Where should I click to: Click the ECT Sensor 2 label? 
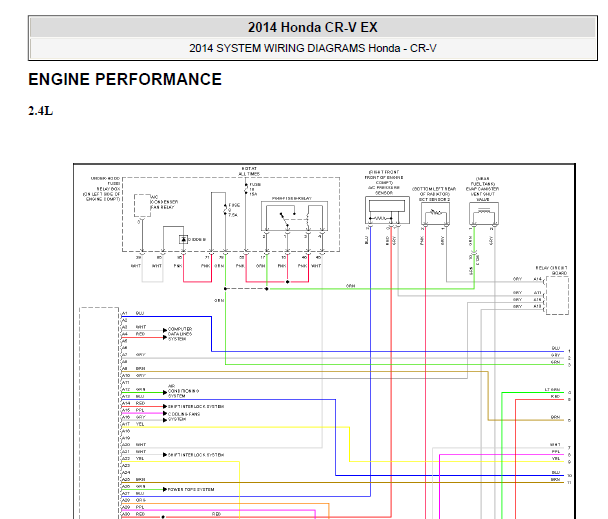coord(434,194)
